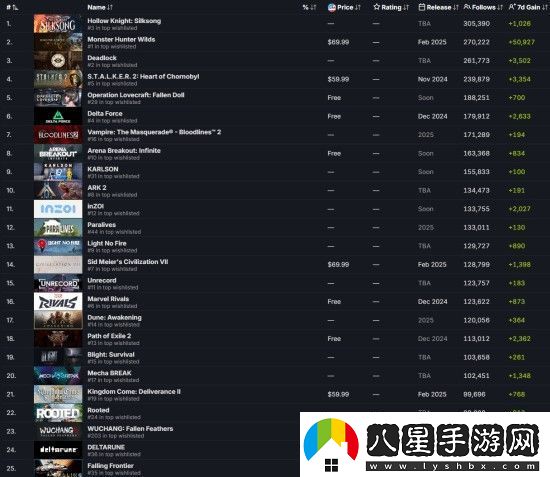The width and height of the screenshot is (550, 477).
Task: Sort table by the Name column header
Action: pos(100,7)
